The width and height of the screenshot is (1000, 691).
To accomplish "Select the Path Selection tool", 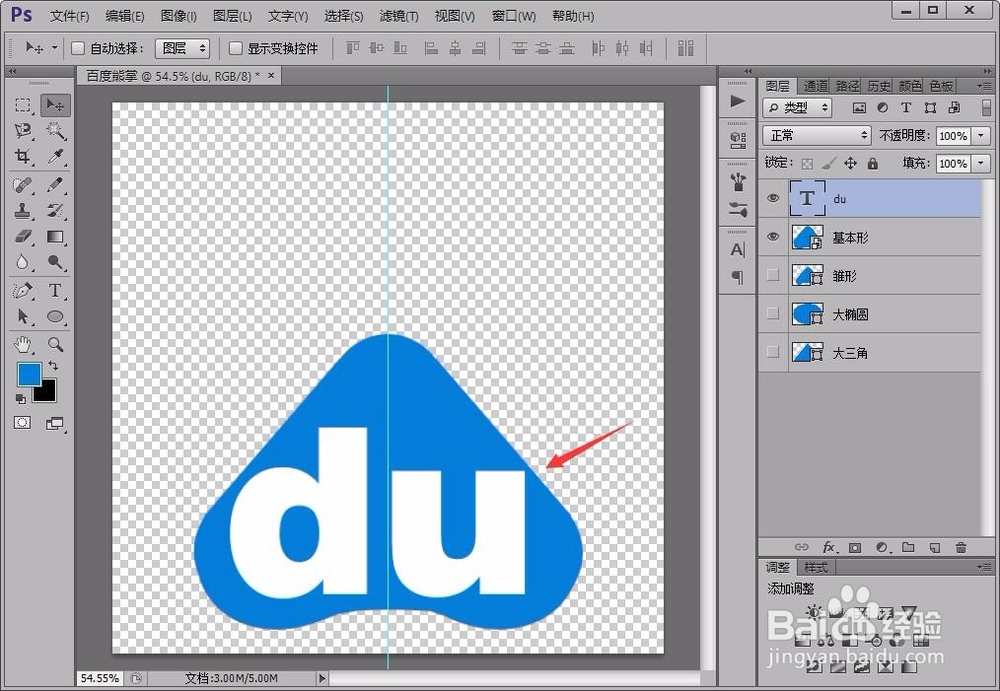I will [x=23, y=316].
